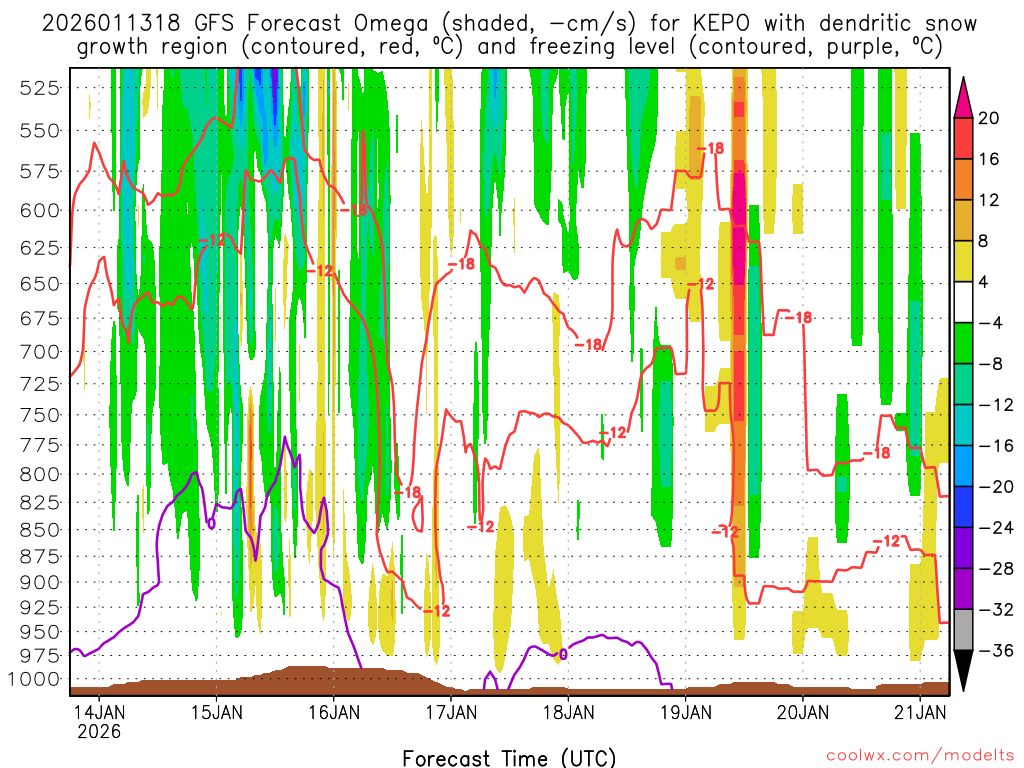This screenshot has height=768, width=1024.
Task: Click the red -12 contour label near 925 mb
Action: (x=436, y=611)
